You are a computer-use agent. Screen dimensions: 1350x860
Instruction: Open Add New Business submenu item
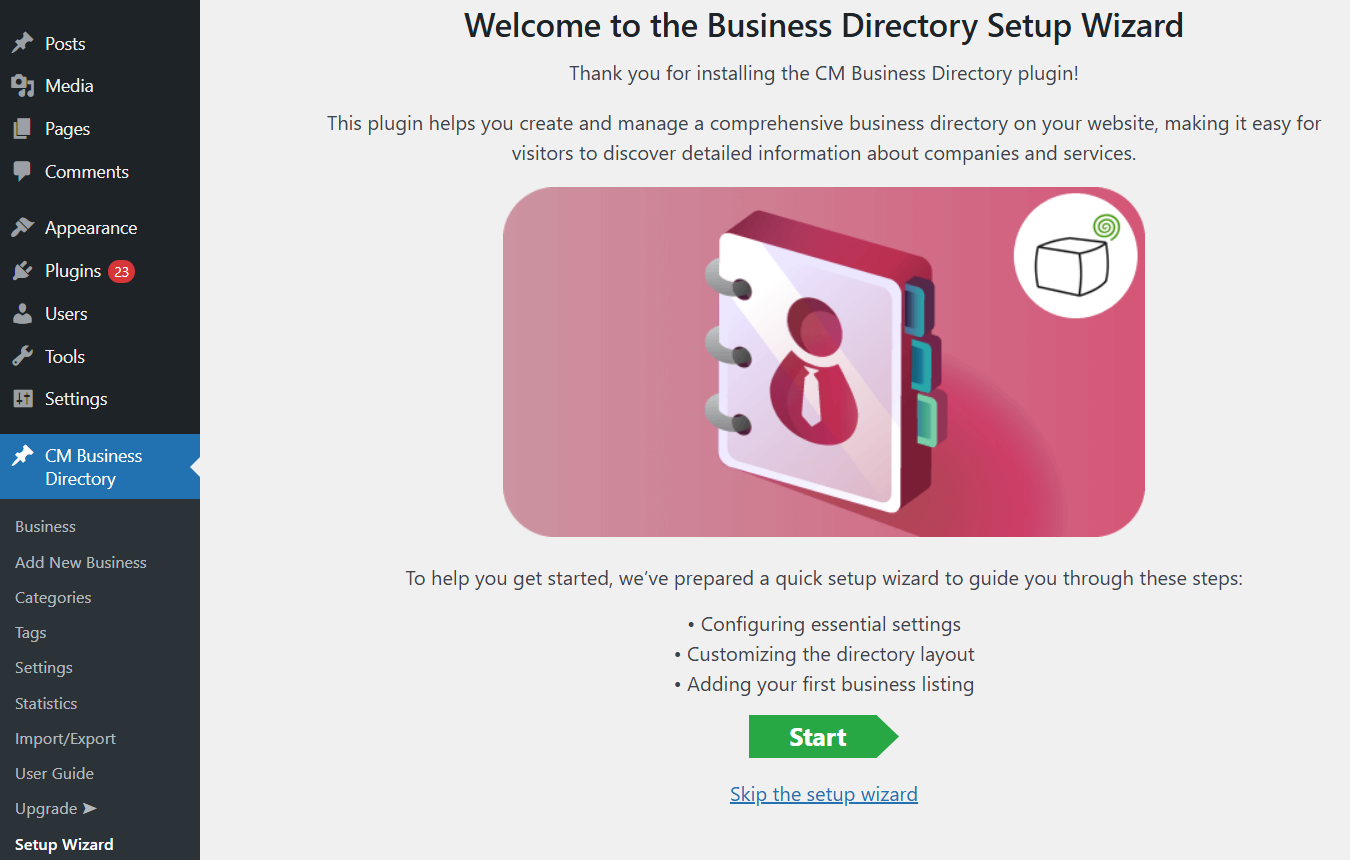(x=81, y=562)
